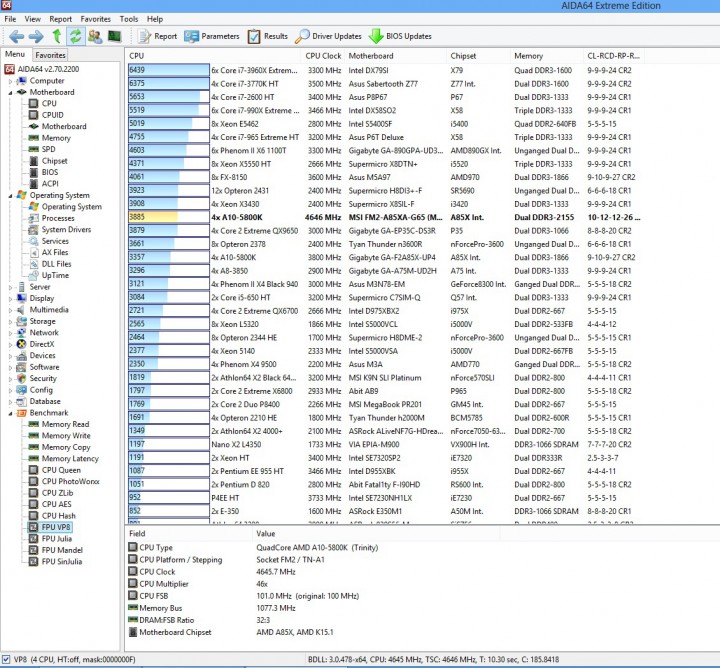Expand the Multimedia tree node
Image resolution: width=720 pixels, height=668 pixels.
click(10, 310)
